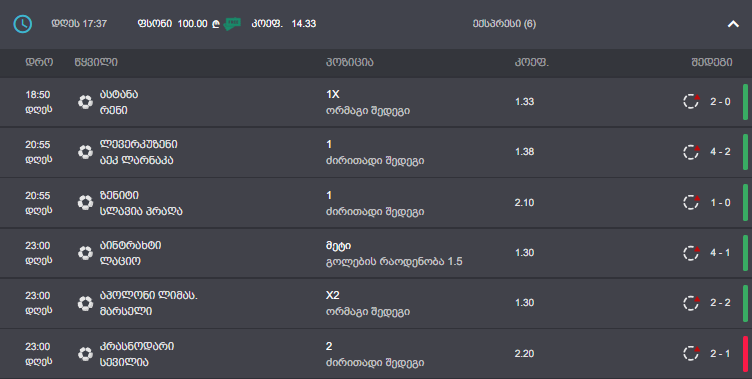Click the red lost status bar for კრასნოდარი
The image size is (752, 379).
(x=745, y=354)
